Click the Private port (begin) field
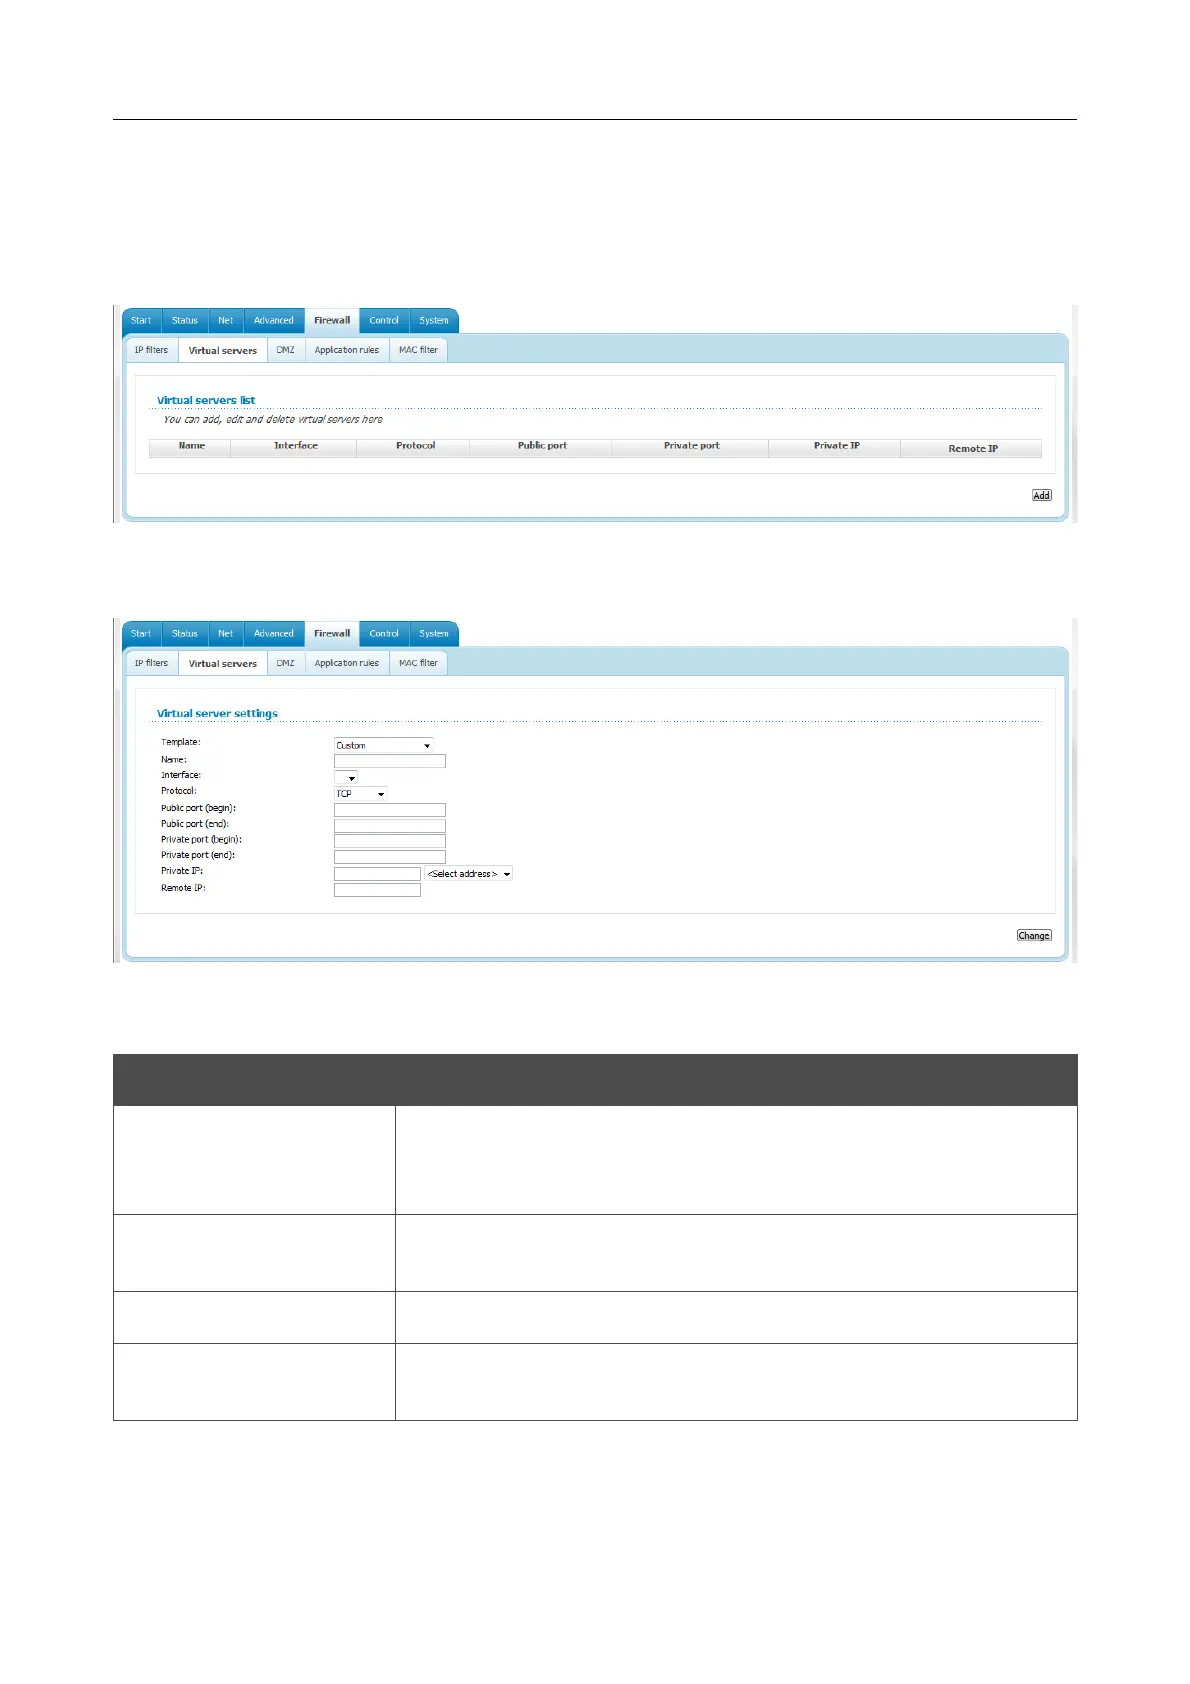Screen dimensions: 1190x1684 pos(389,841)
